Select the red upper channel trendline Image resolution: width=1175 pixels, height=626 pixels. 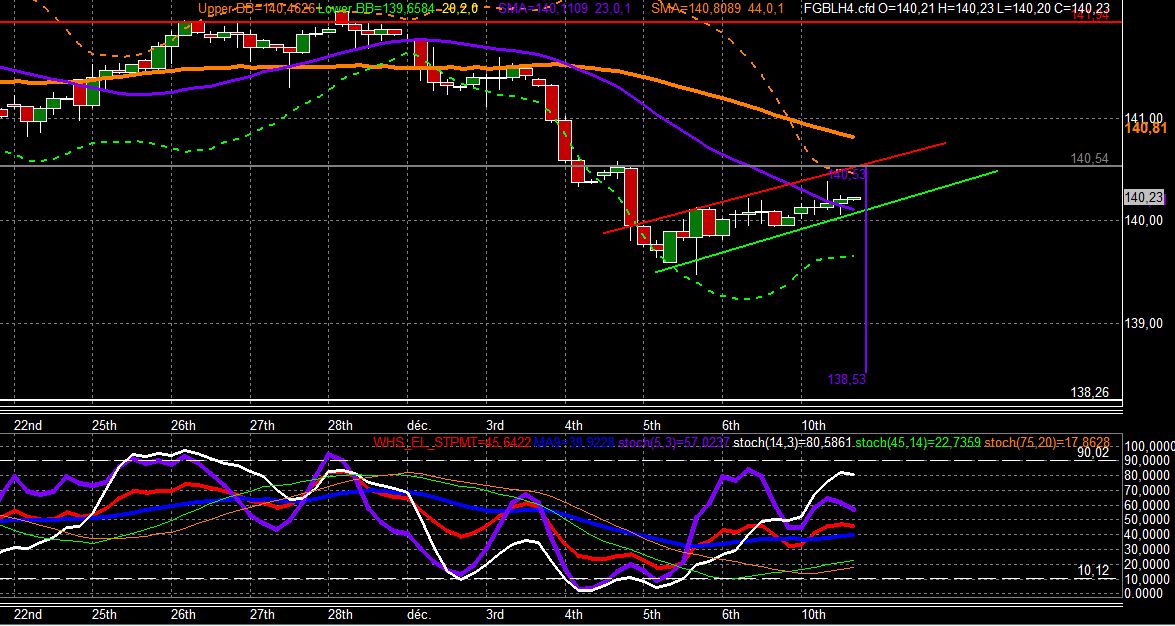click(x=774, y=187)
